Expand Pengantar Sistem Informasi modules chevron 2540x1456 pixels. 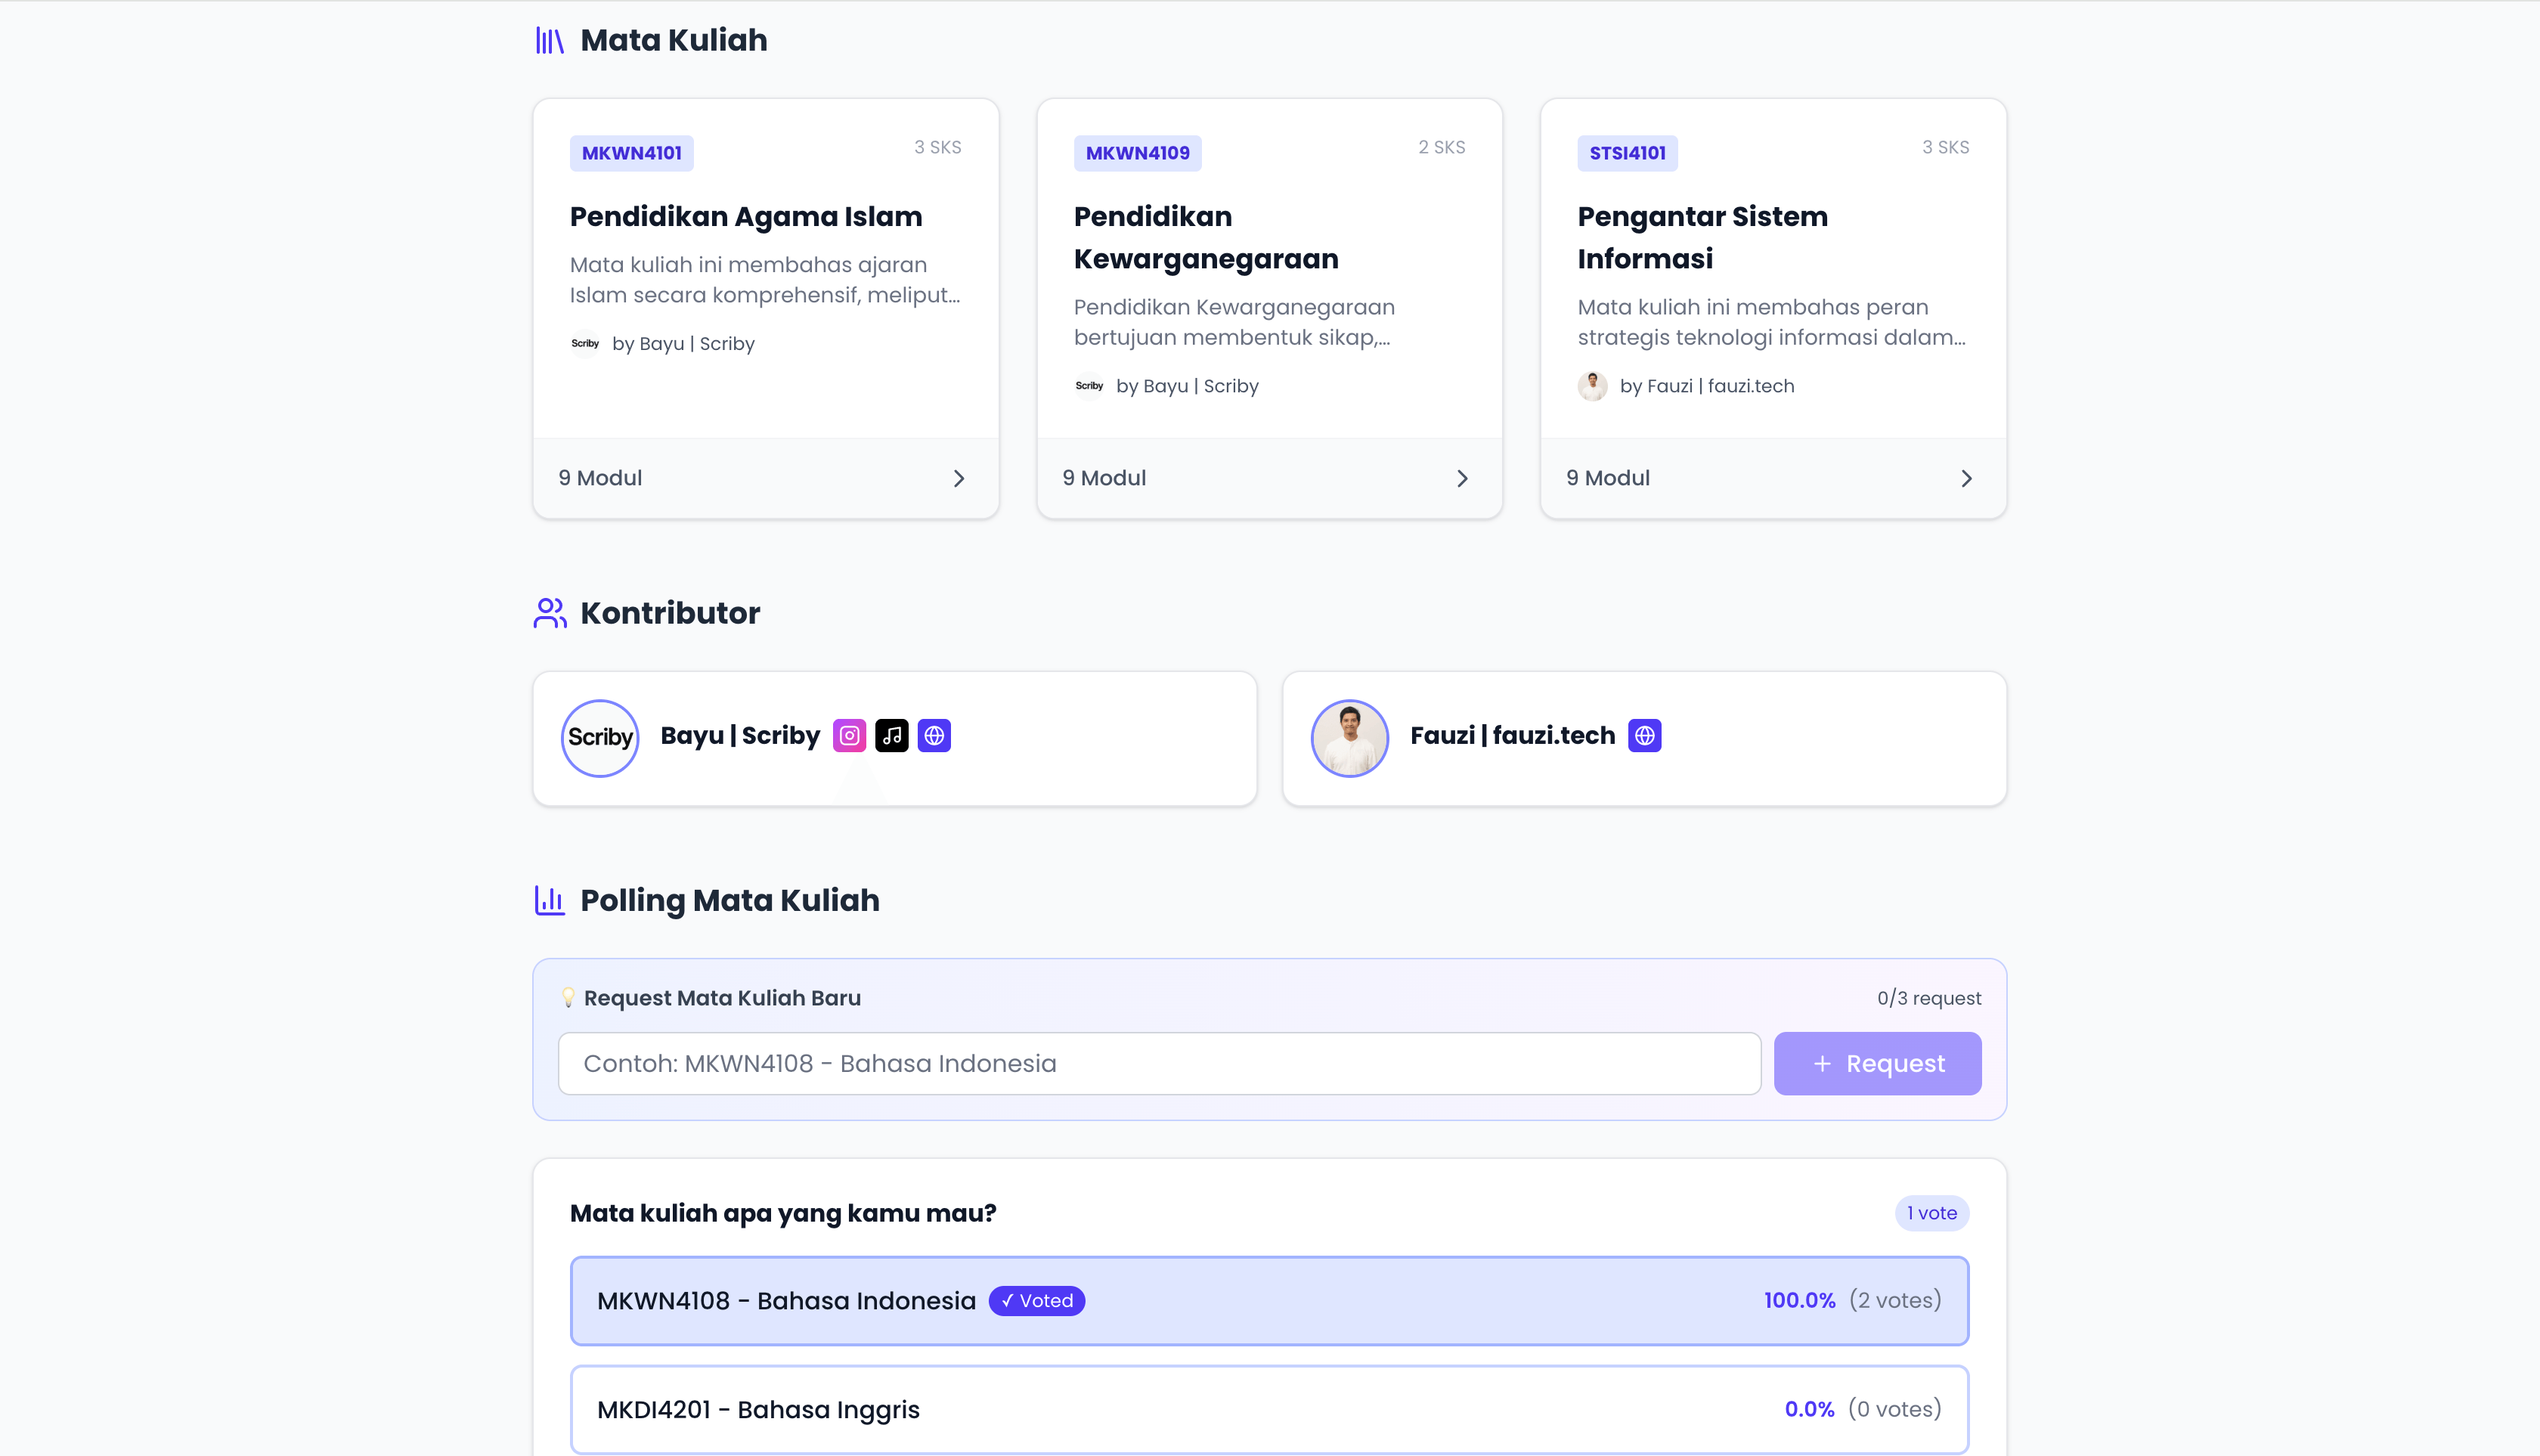point(1966,478)
